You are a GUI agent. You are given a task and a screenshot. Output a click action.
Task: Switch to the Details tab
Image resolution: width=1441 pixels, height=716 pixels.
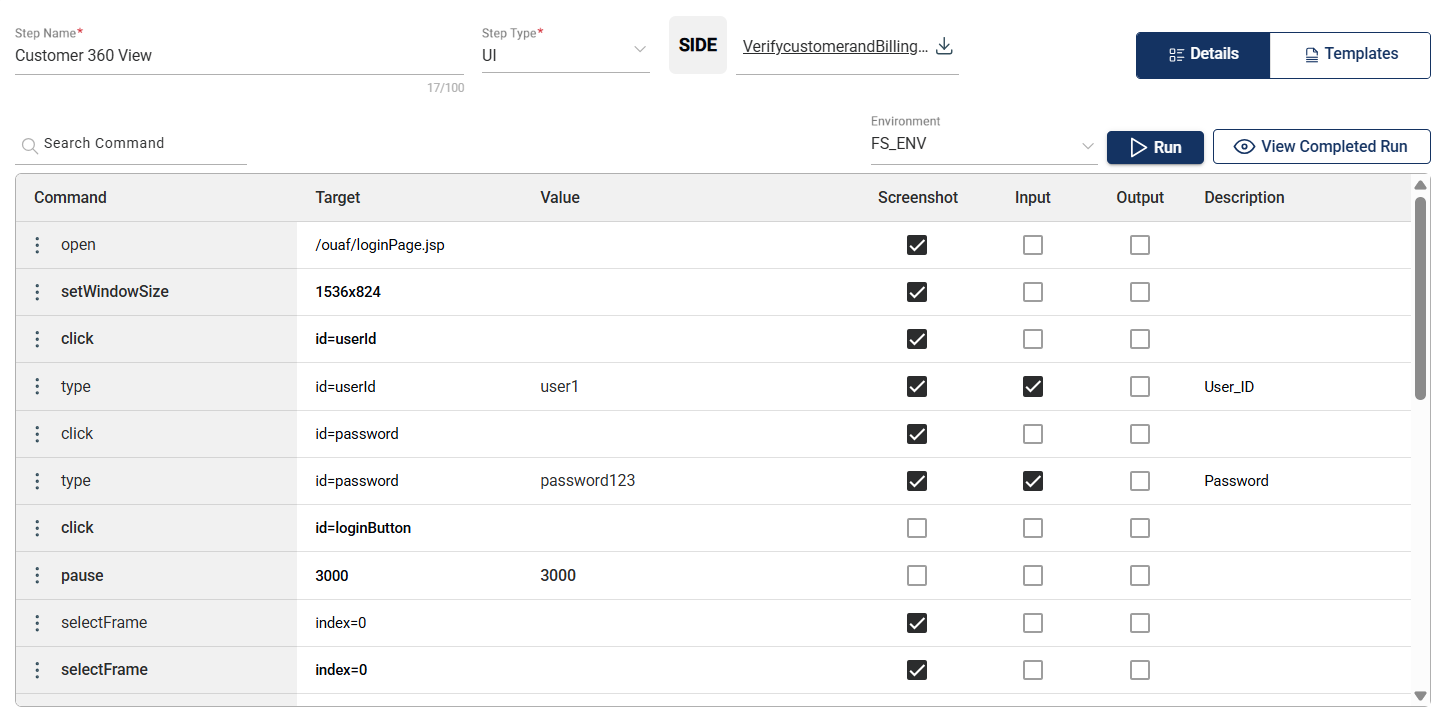pos(1203,55)
